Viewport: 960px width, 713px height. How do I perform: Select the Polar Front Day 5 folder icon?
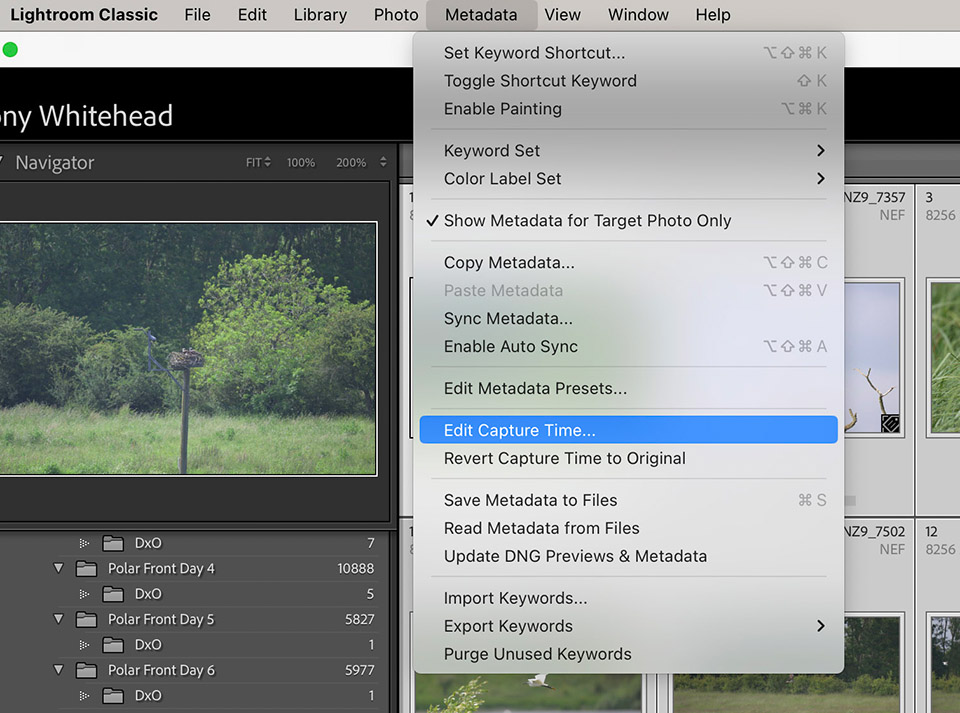pos(86,619)
